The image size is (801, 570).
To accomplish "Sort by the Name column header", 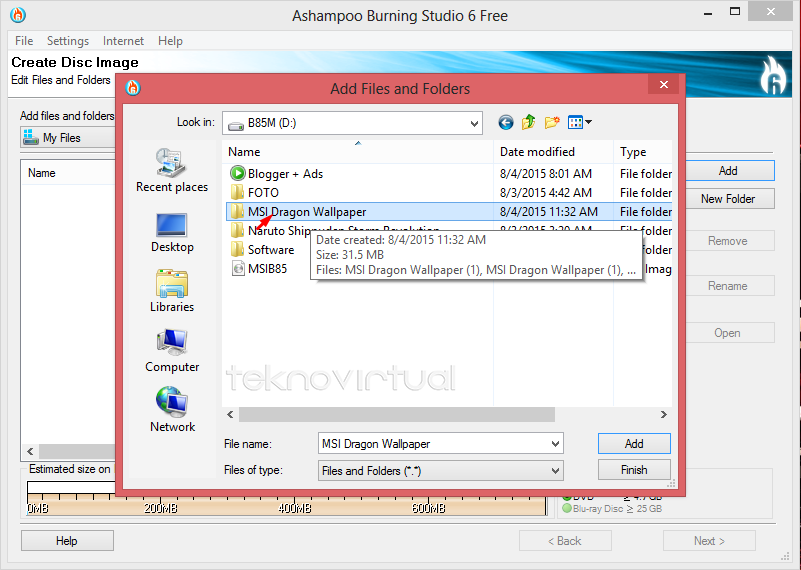I will (358, 152).
